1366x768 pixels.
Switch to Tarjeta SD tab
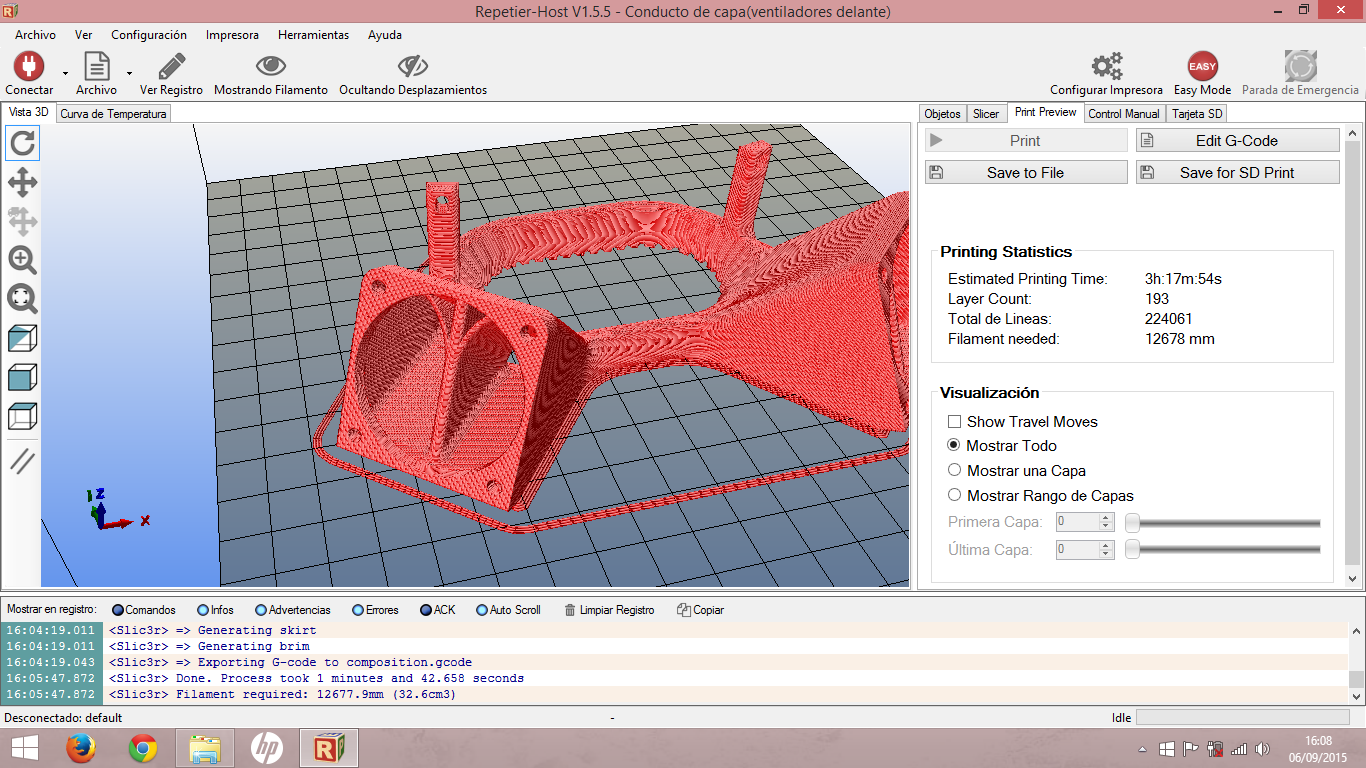(1197, 114)
